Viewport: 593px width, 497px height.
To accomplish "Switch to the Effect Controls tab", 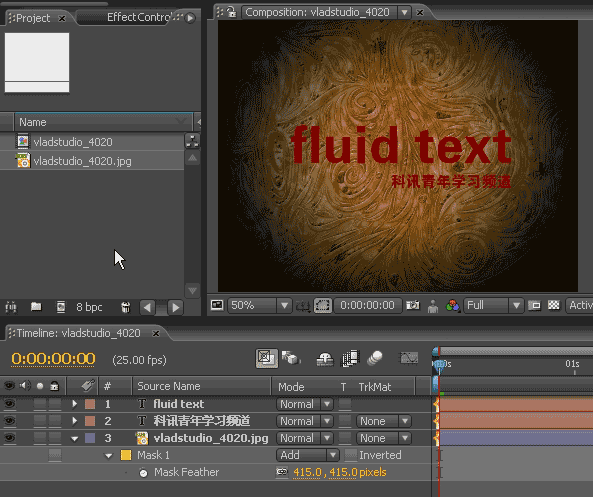I will (x=140, y=17).
